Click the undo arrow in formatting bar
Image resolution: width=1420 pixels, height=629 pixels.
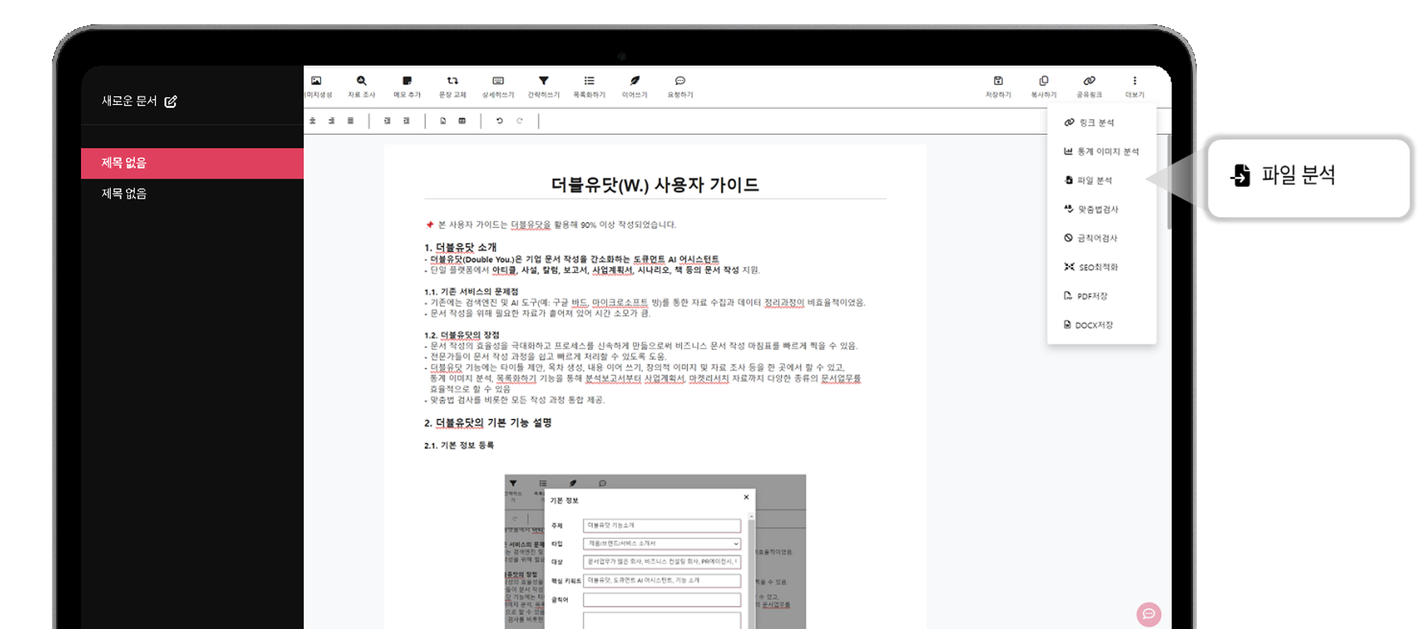[499, 121]
